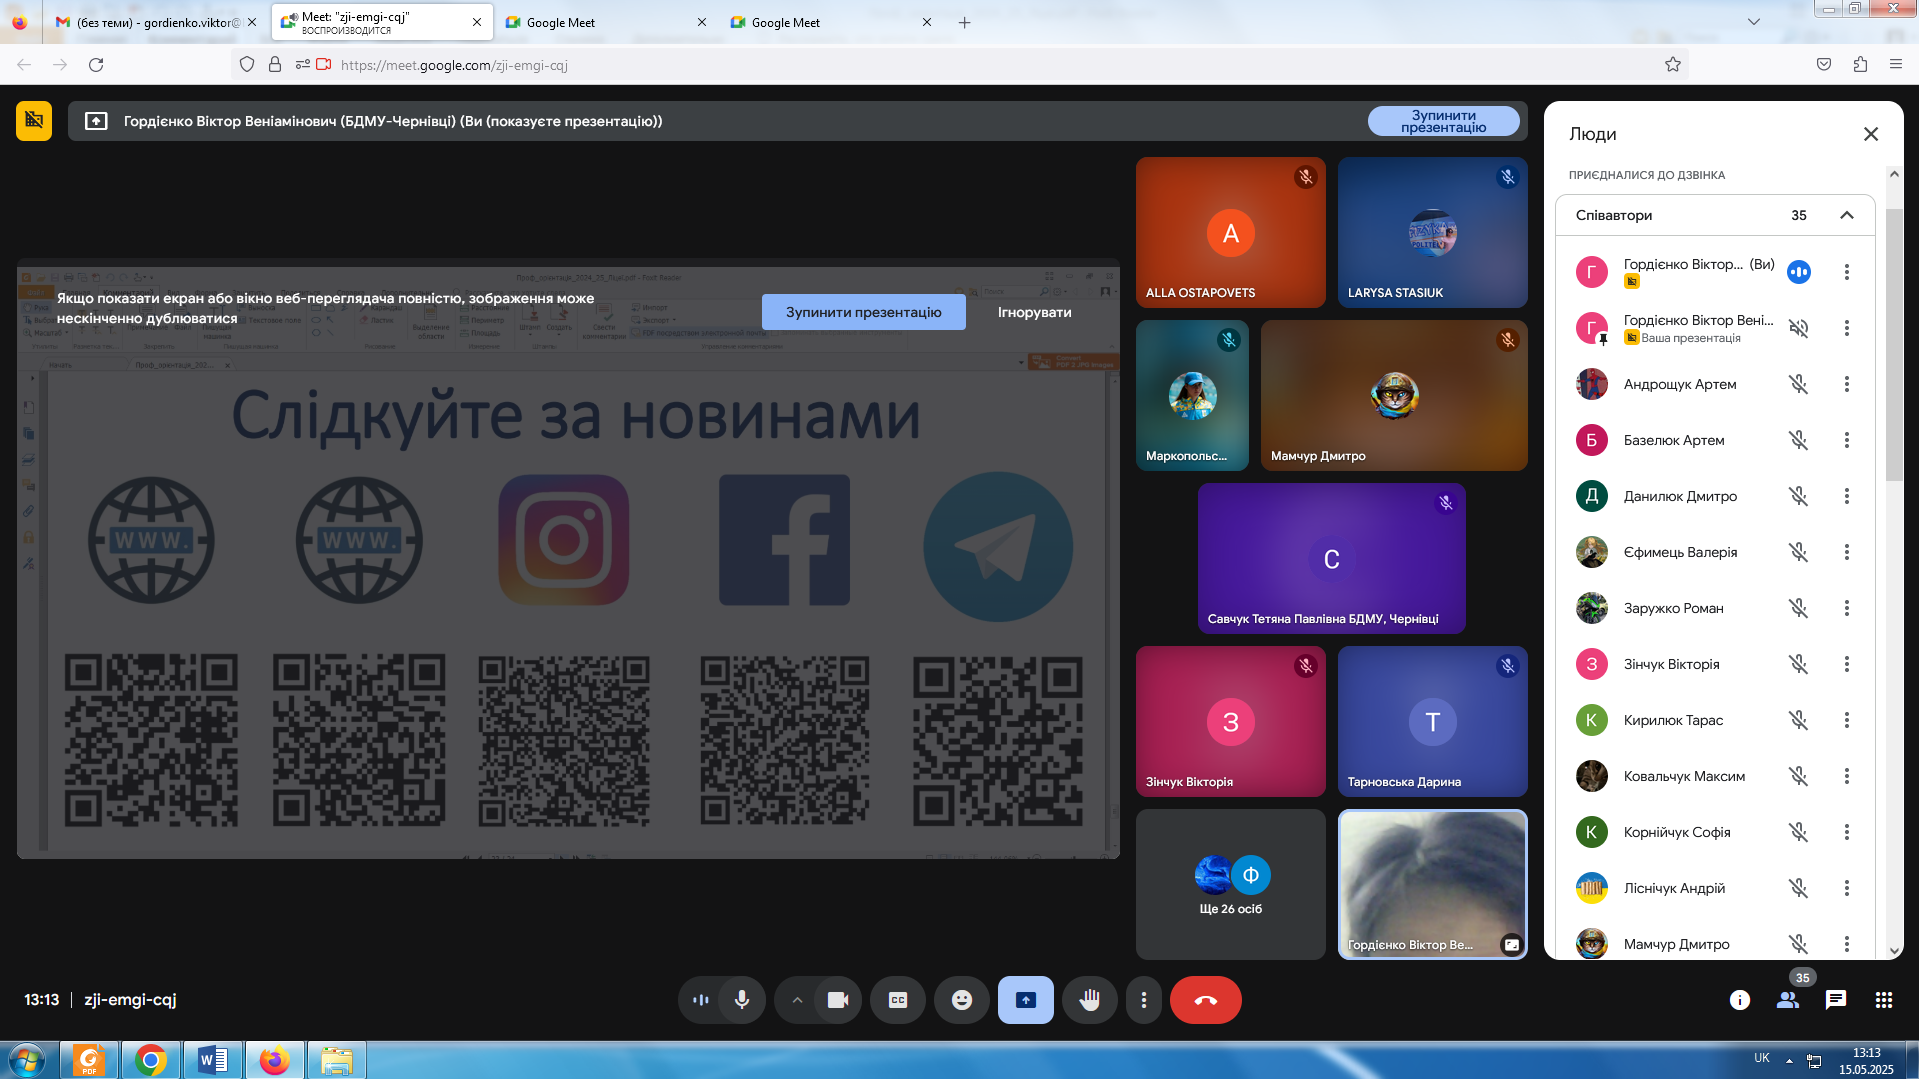Click audio-off icon for Ваша презентація entry

(1798, 328)
